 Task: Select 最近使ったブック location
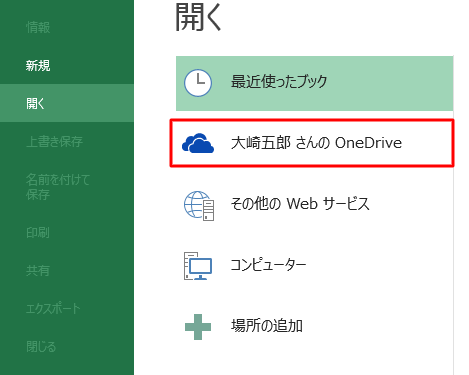click(314, 83)
